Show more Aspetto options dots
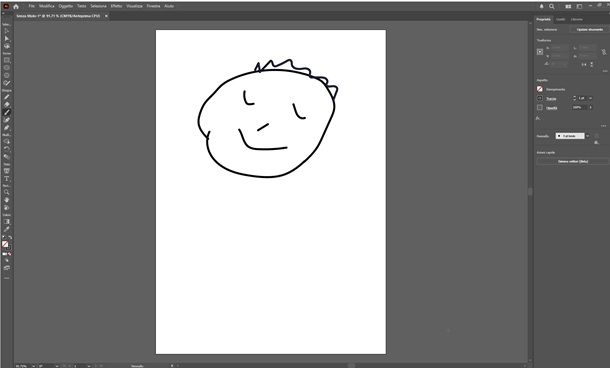The width and height of the screenshot is (610, 368). pos(603,126)
